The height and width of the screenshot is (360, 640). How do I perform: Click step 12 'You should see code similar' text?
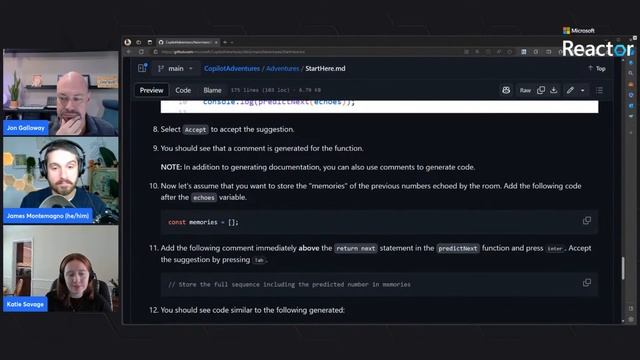tap(252, 310)
